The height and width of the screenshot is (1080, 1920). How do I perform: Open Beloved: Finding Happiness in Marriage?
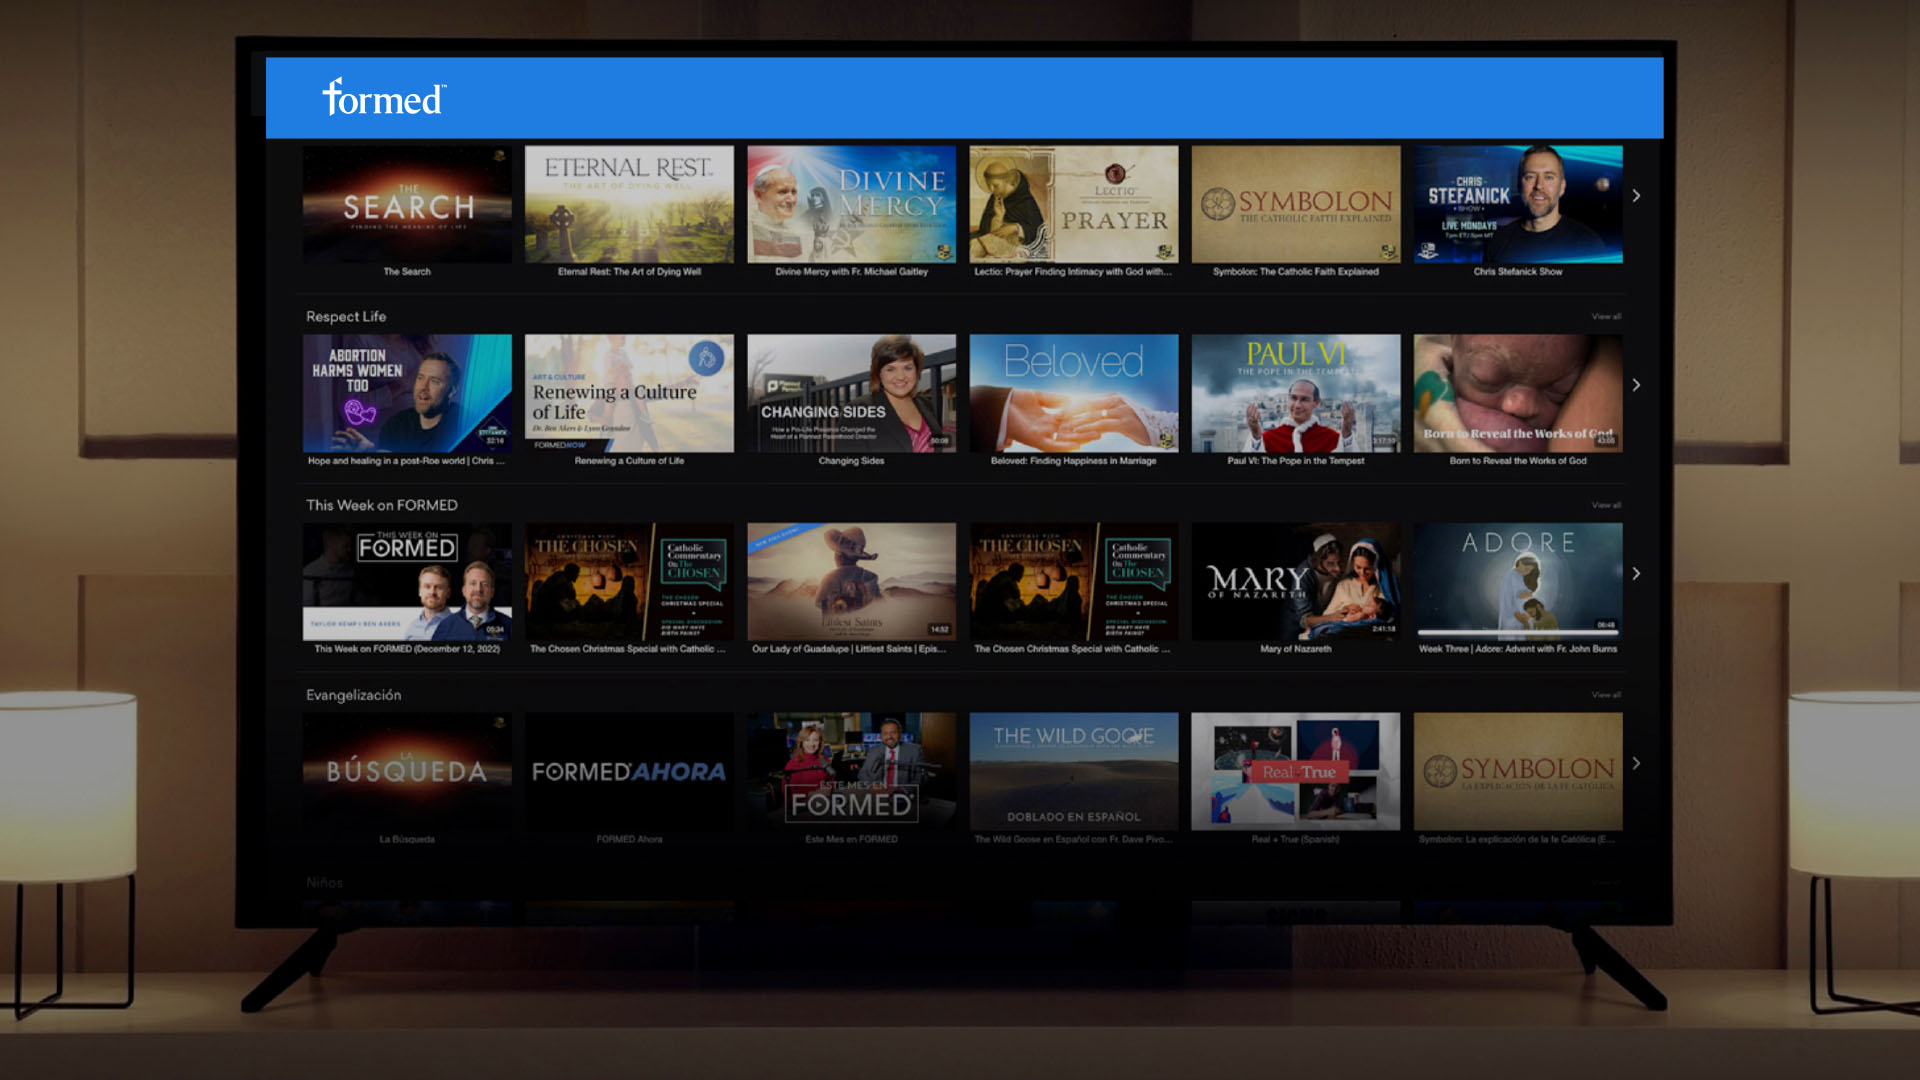pos(1073,393)
